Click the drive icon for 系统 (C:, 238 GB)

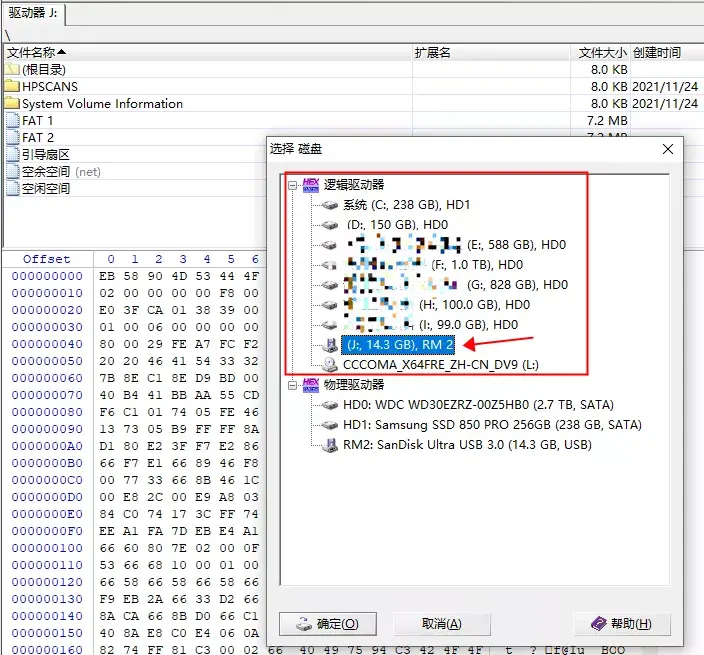330,205
